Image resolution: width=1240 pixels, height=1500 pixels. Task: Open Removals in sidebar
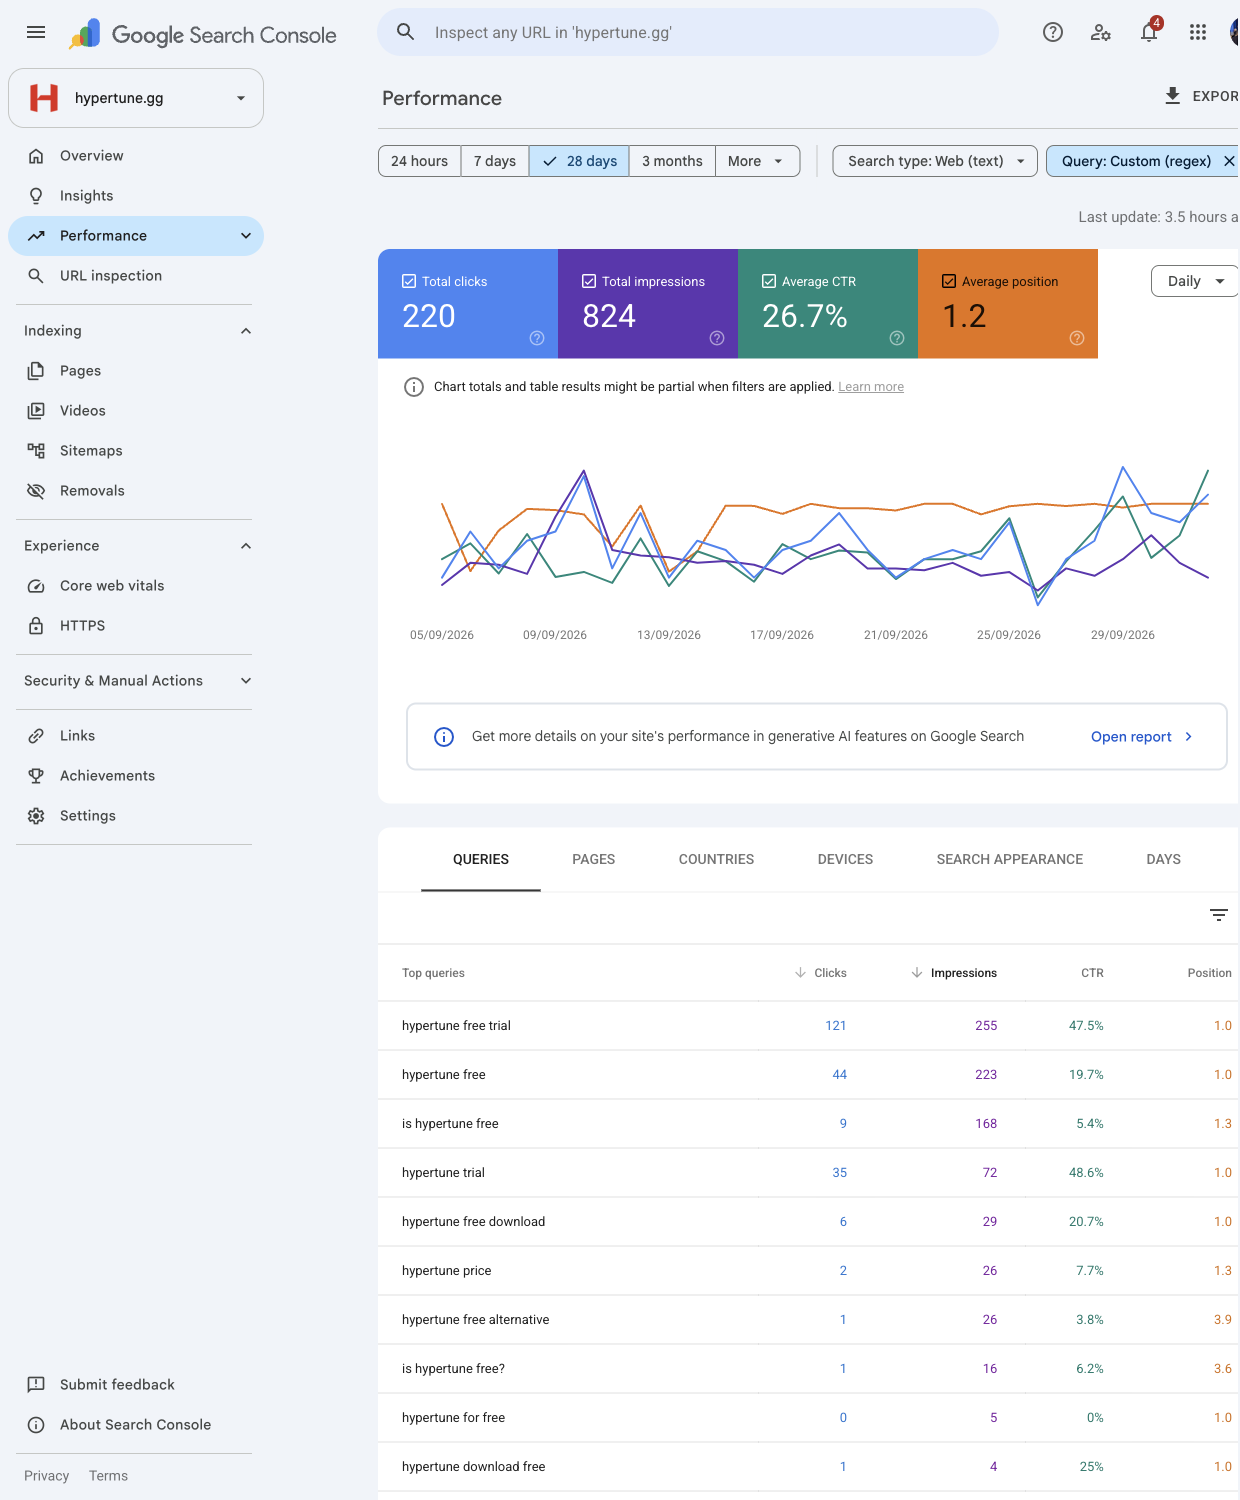136,491
